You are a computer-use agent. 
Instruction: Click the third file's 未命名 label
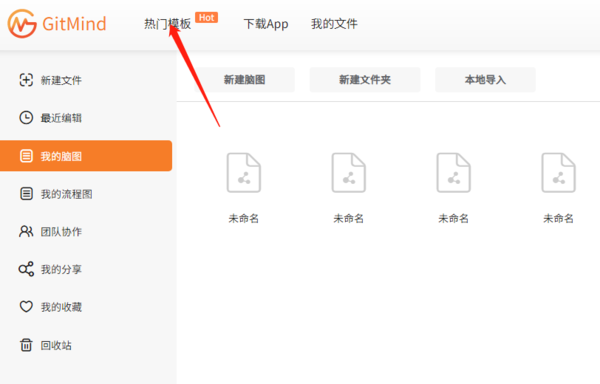click(x=453, y=218)
